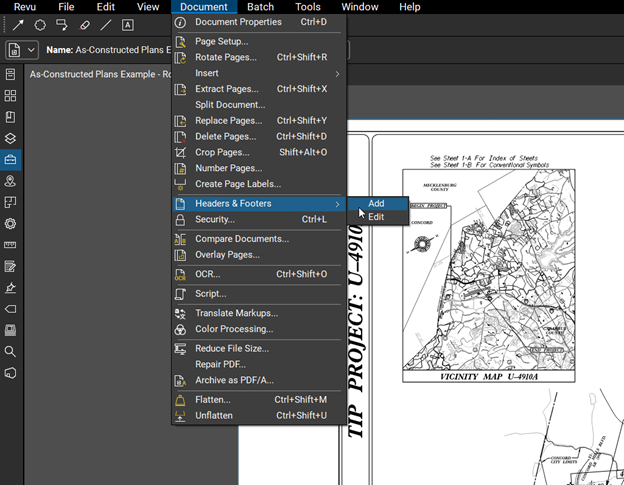Choose Color Processing...
This screenshot has width=624, height=485.
pyautogui.click(x=258, y=329)
